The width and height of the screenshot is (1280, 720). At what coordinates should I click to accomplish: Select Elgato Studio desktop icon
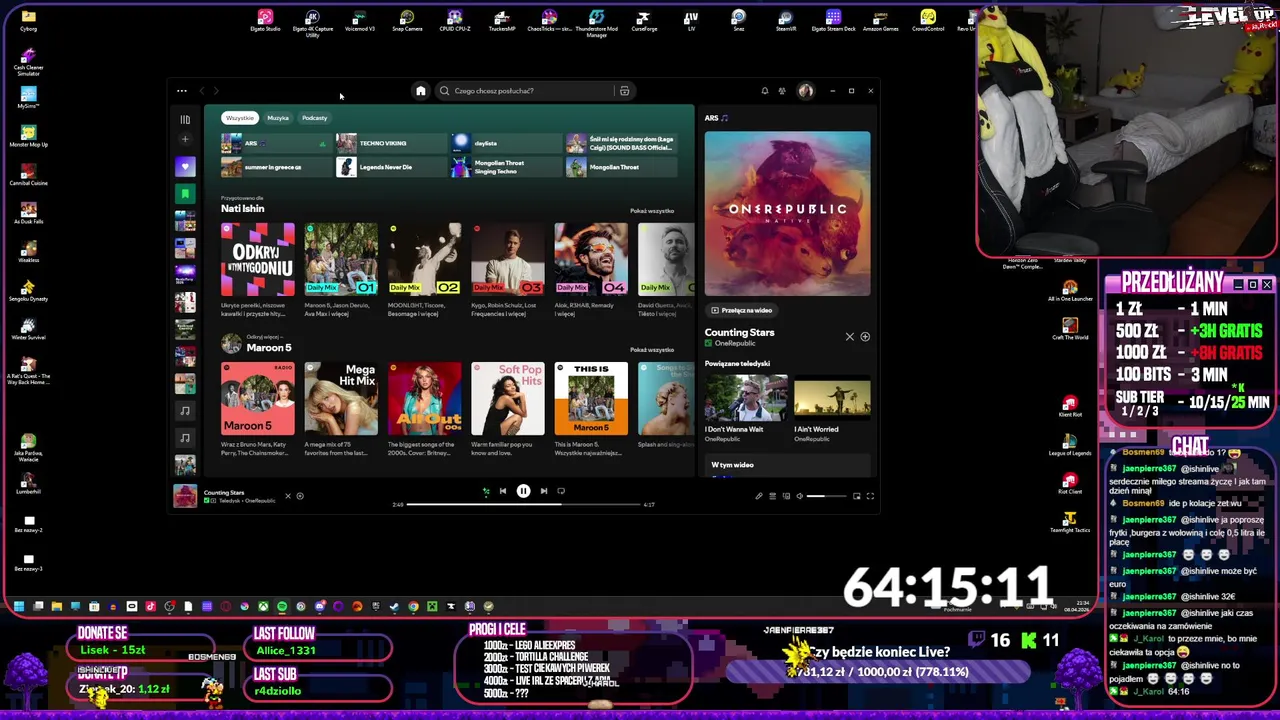265,20
